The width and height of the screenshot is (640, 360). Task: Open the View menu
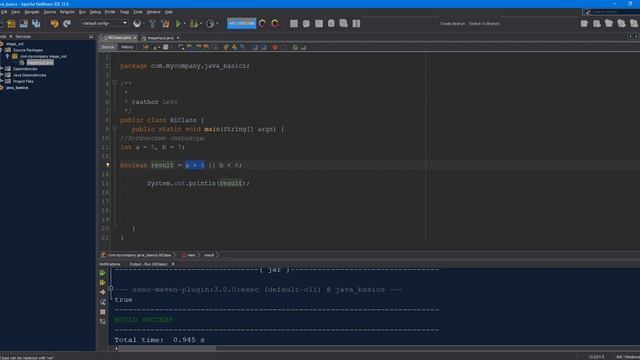click(16, 12)
